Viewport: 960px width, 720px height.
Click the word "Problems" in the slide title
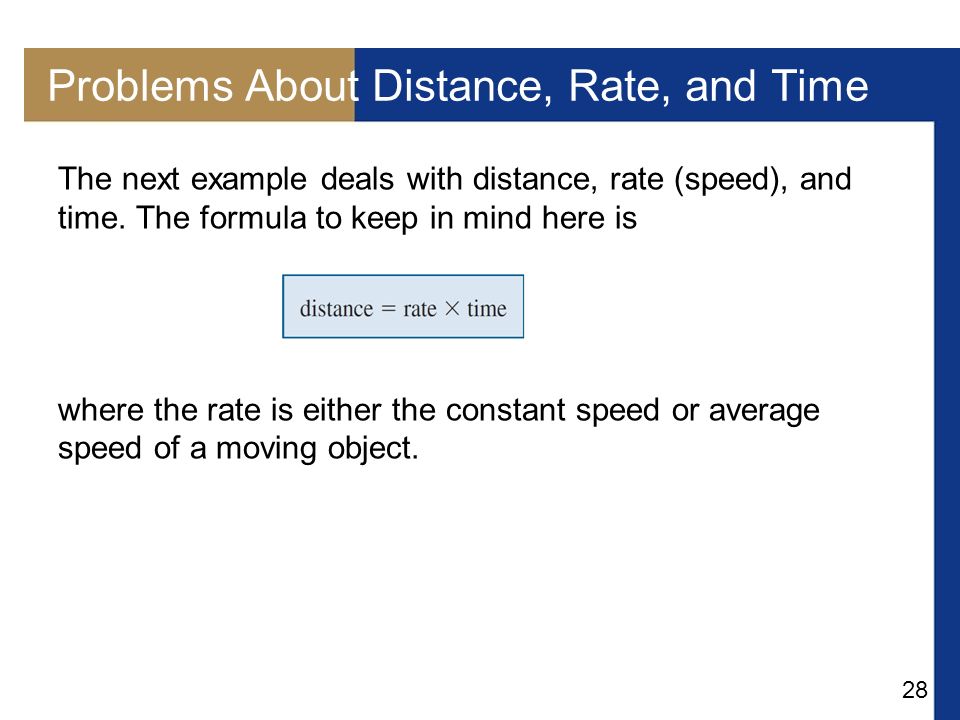coord(140,85)
